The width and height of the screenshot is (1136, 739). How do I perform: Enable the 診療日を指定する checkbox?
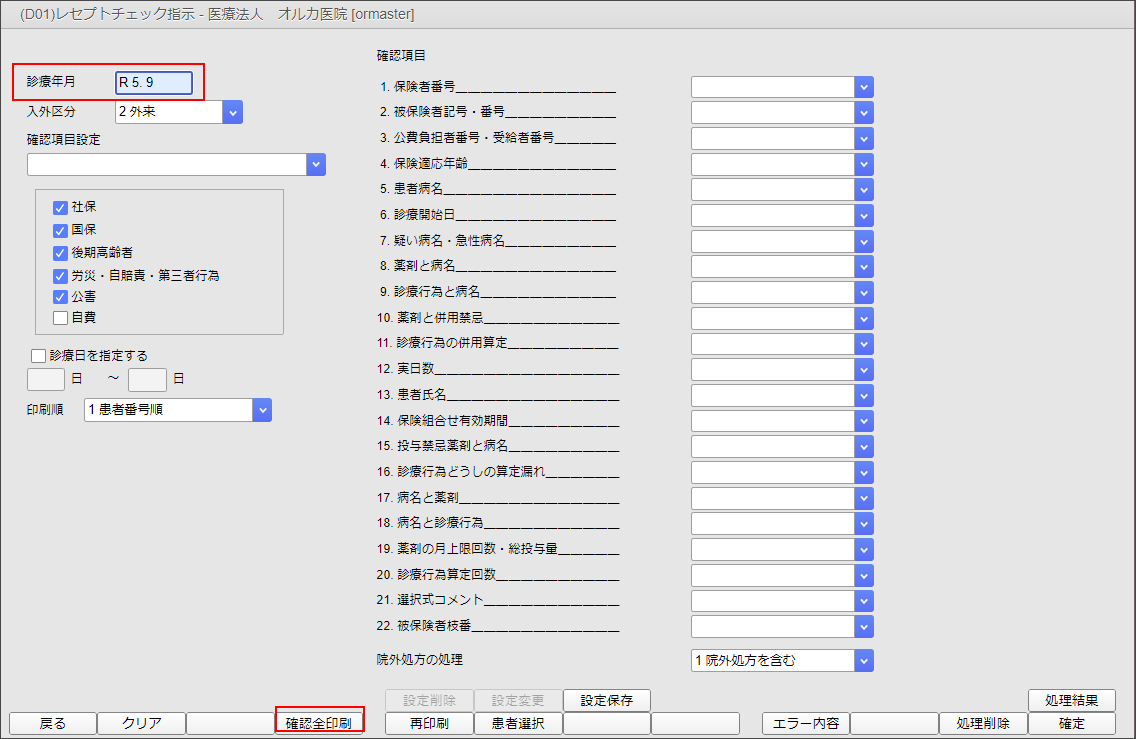(x=37, y=354)
